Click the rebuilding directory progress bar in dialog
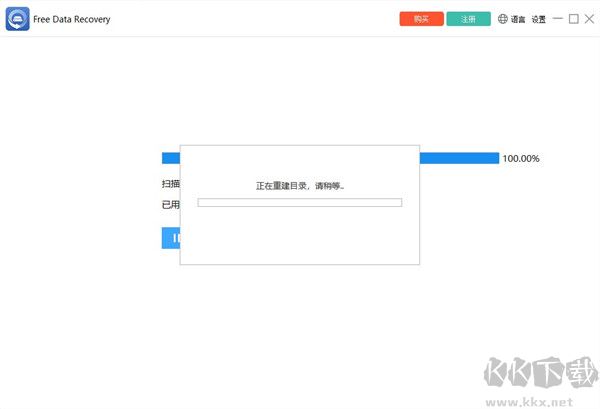The image size is (600, 409). click(300, 202)
